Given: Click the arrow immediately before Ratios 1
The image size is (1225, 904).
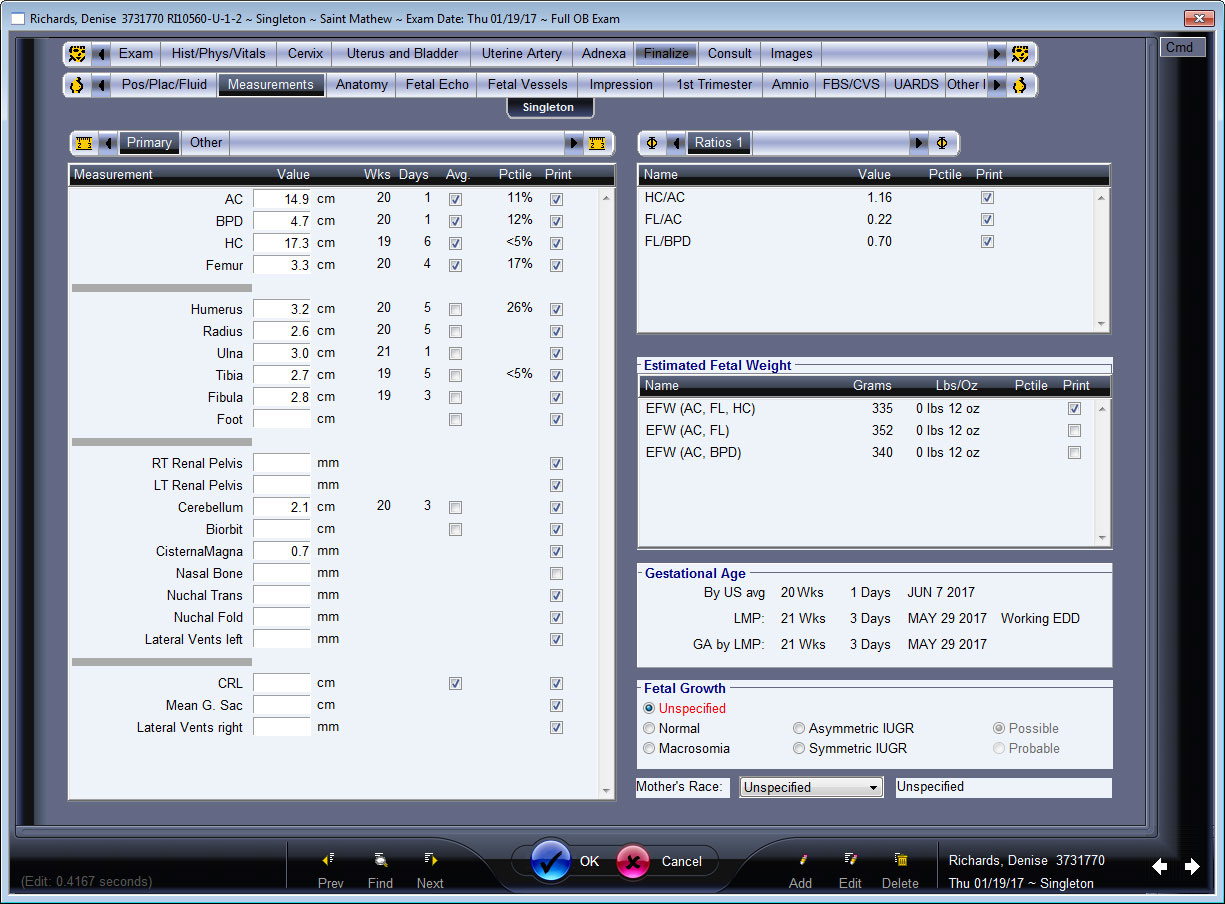Looking at the screenshot, I should point(675,143).
